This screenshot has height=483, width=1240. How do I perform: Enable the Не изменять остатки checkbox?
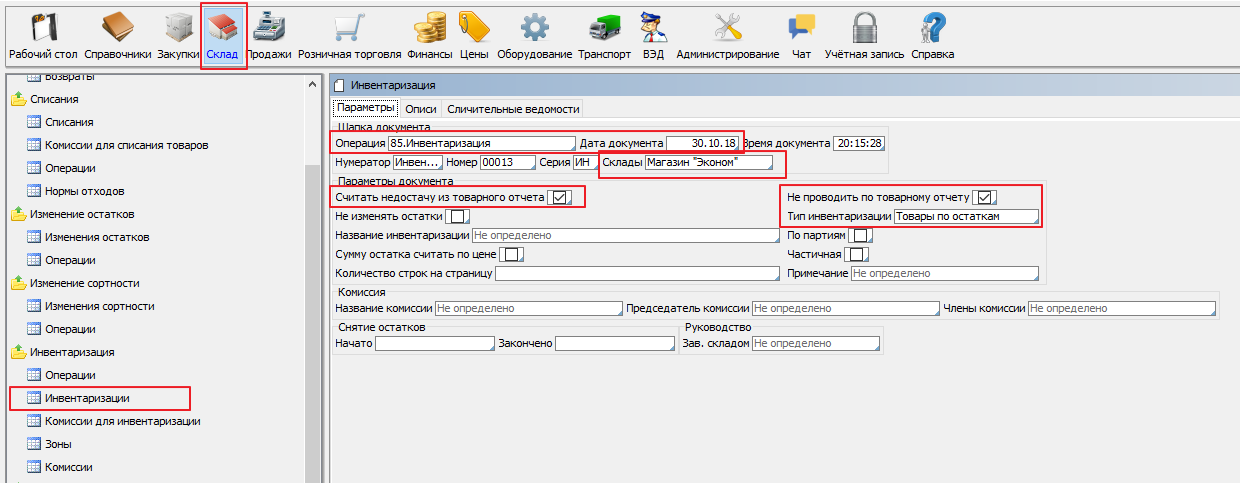pyautogui.click(x=458, y=216)
